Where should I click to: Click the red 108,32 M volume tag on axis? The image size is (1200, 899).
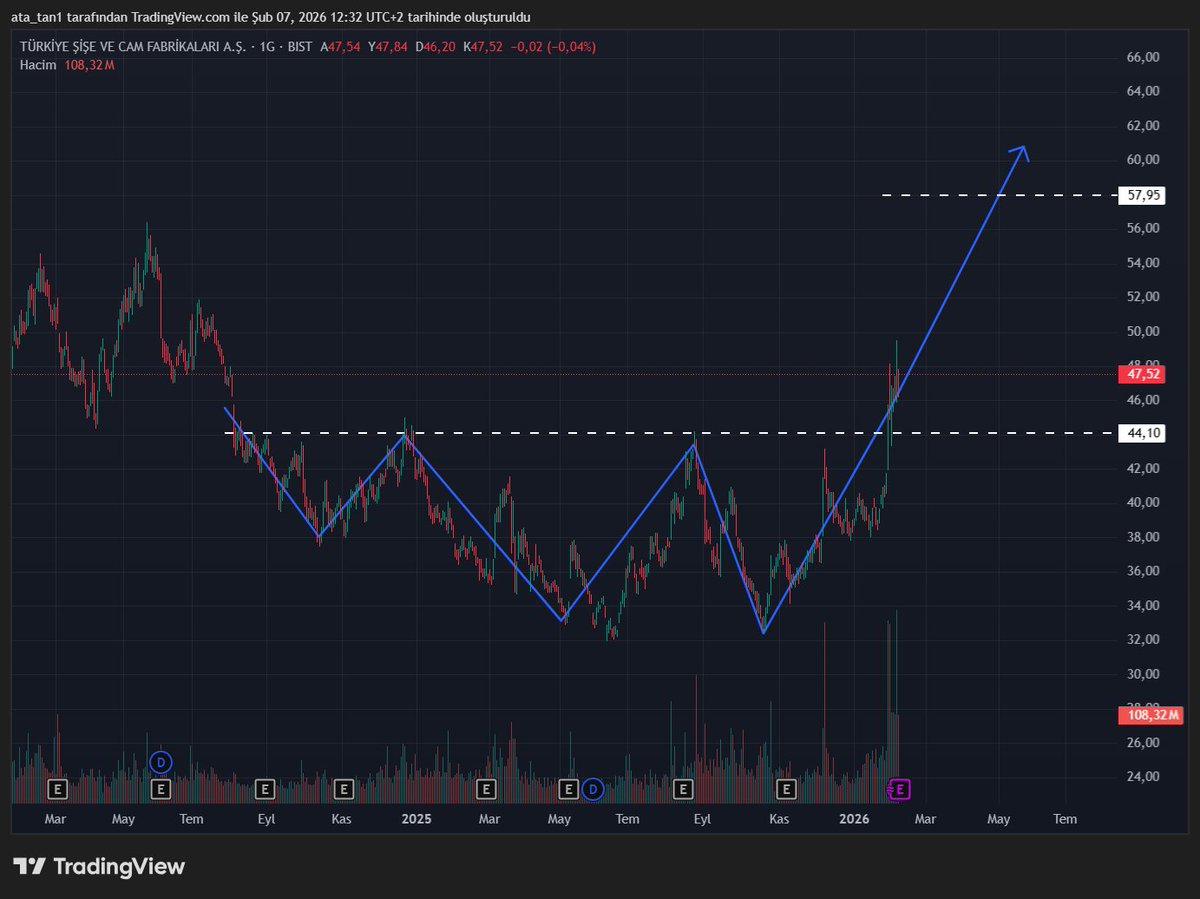pyautogui.click(x=1153, y=715)
